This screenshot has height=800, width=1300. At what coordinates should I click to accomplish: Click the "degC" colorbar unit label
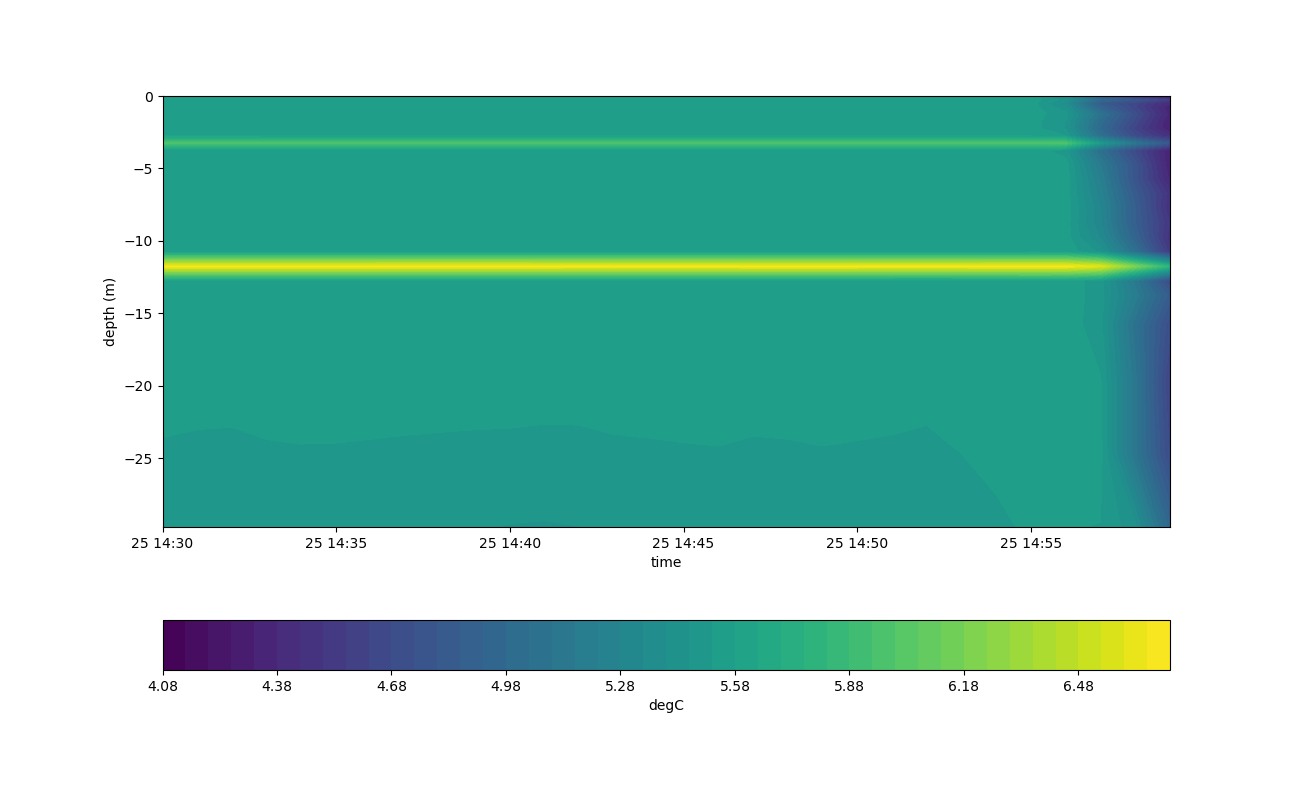666,706
